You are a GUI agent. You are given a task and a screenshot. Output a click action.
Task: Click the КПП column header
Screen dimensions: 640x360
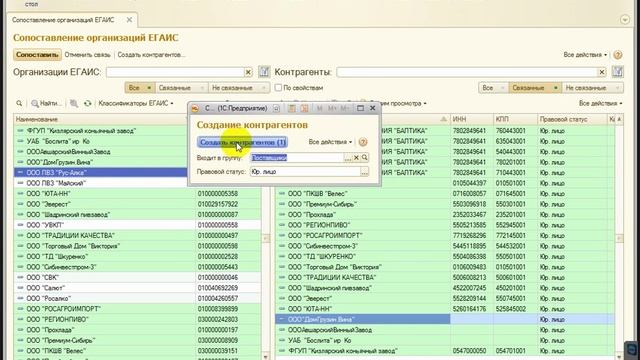[515, 119]
